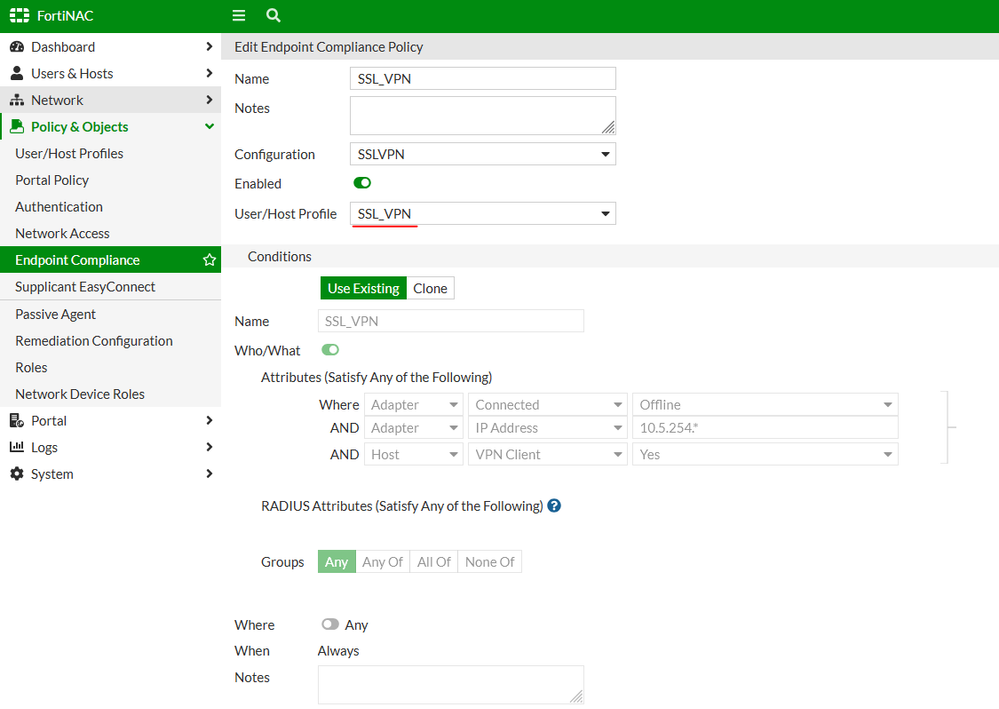Toggle the Where Any switch
Image resolution: width=999 pixels, height=709 pixels.
[x=330, y=624]
